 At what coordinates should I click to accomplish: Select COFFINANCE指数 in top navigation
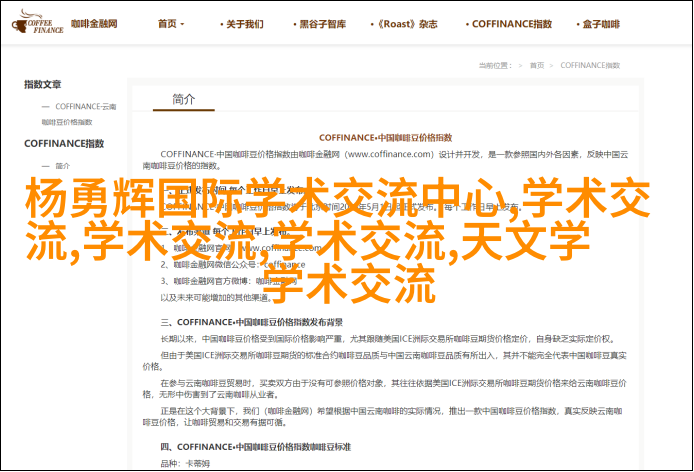tap(509, 24)
